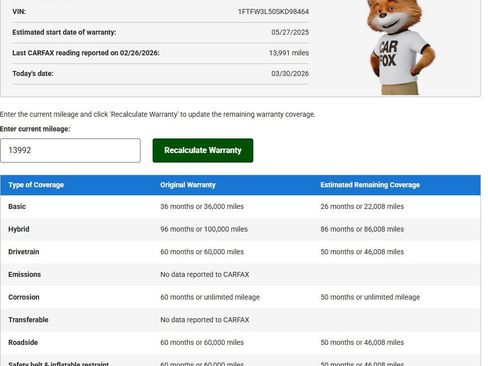Click the 'Original Warranty' column header
Viewport: 488px width, 366px height.
click(x=188, y=185)
